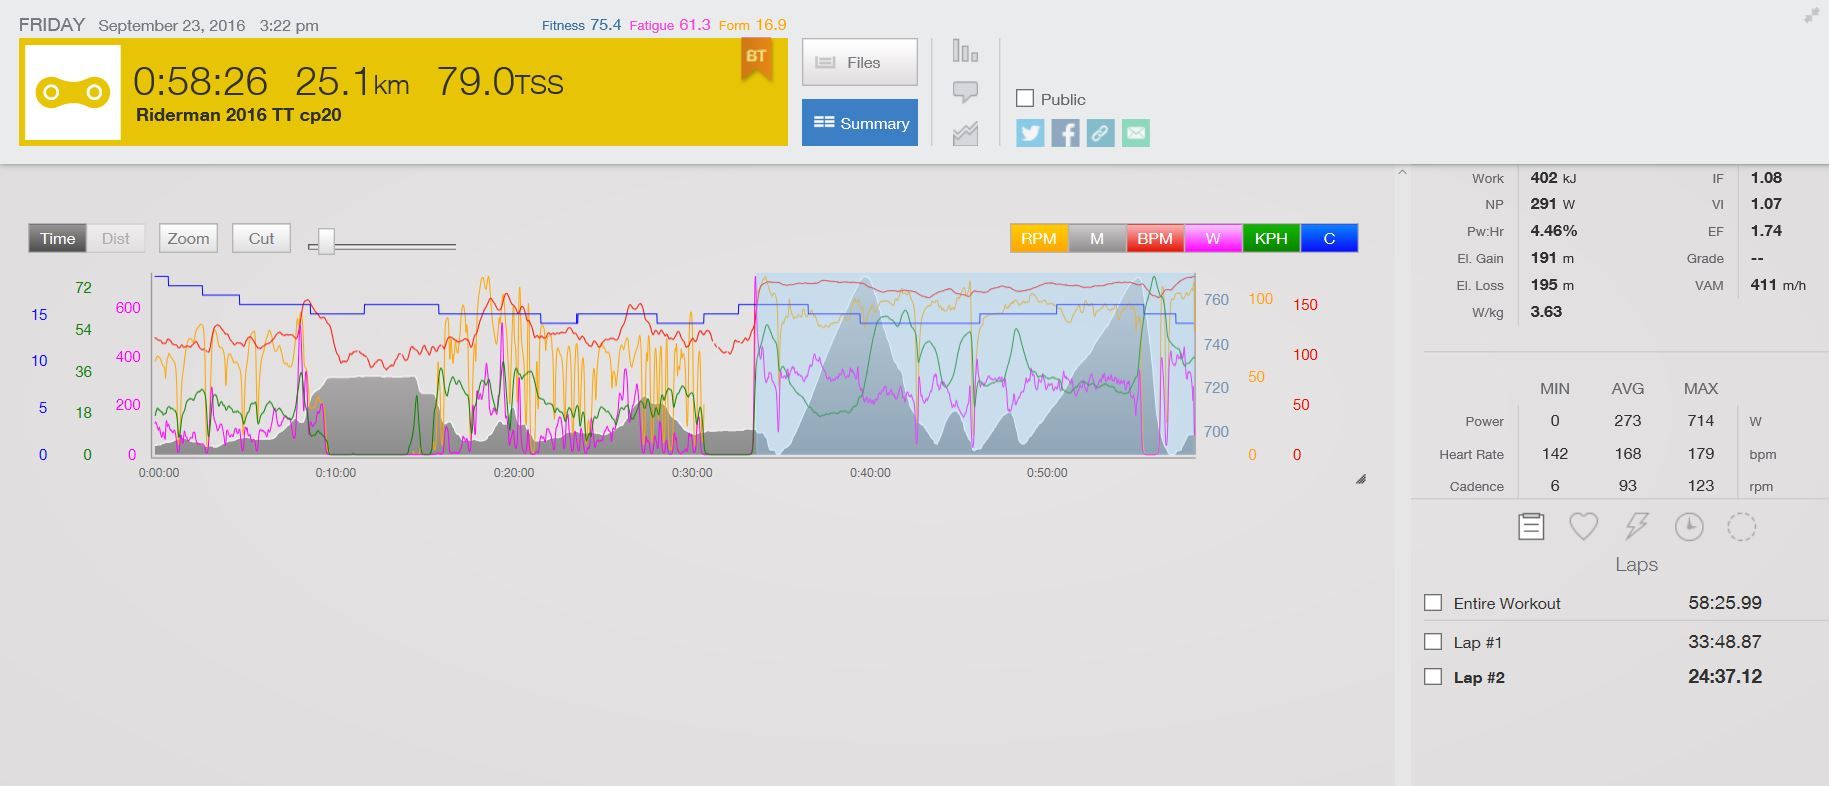
Task: Click the max power 714 value
Action: 1701,421
